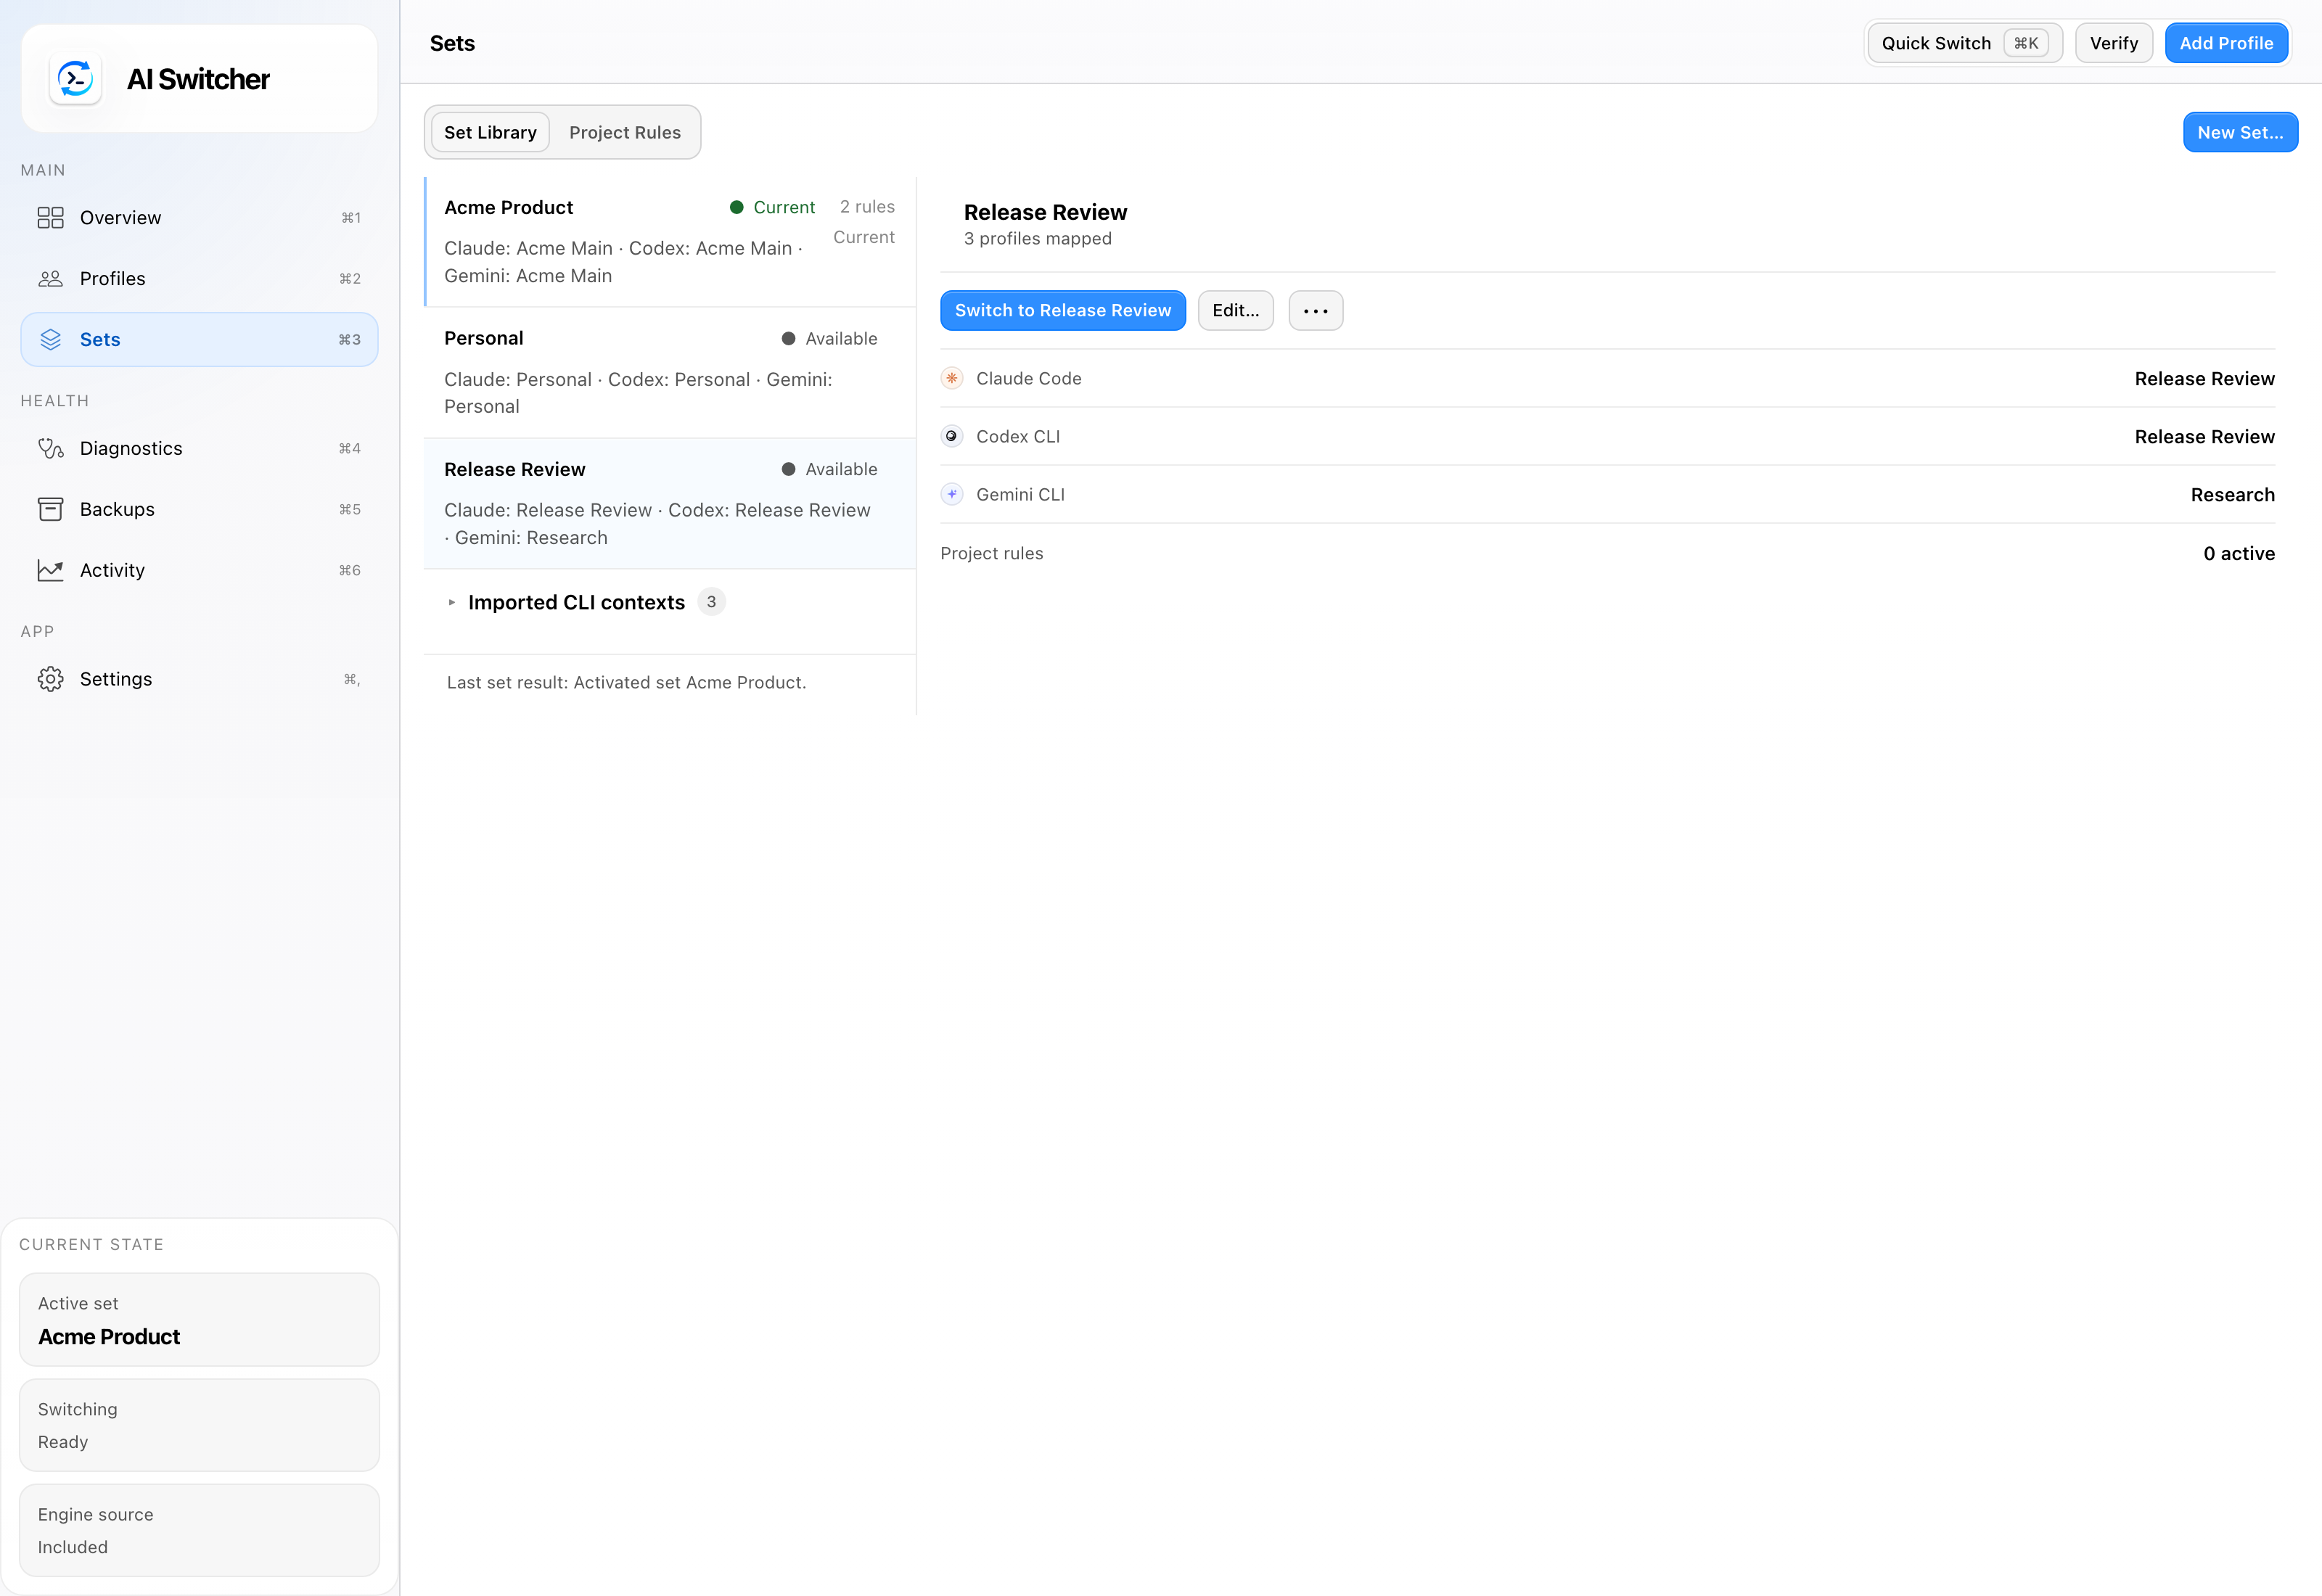
Task: Open Activity via the chart icon
Action: pos(50,571)
